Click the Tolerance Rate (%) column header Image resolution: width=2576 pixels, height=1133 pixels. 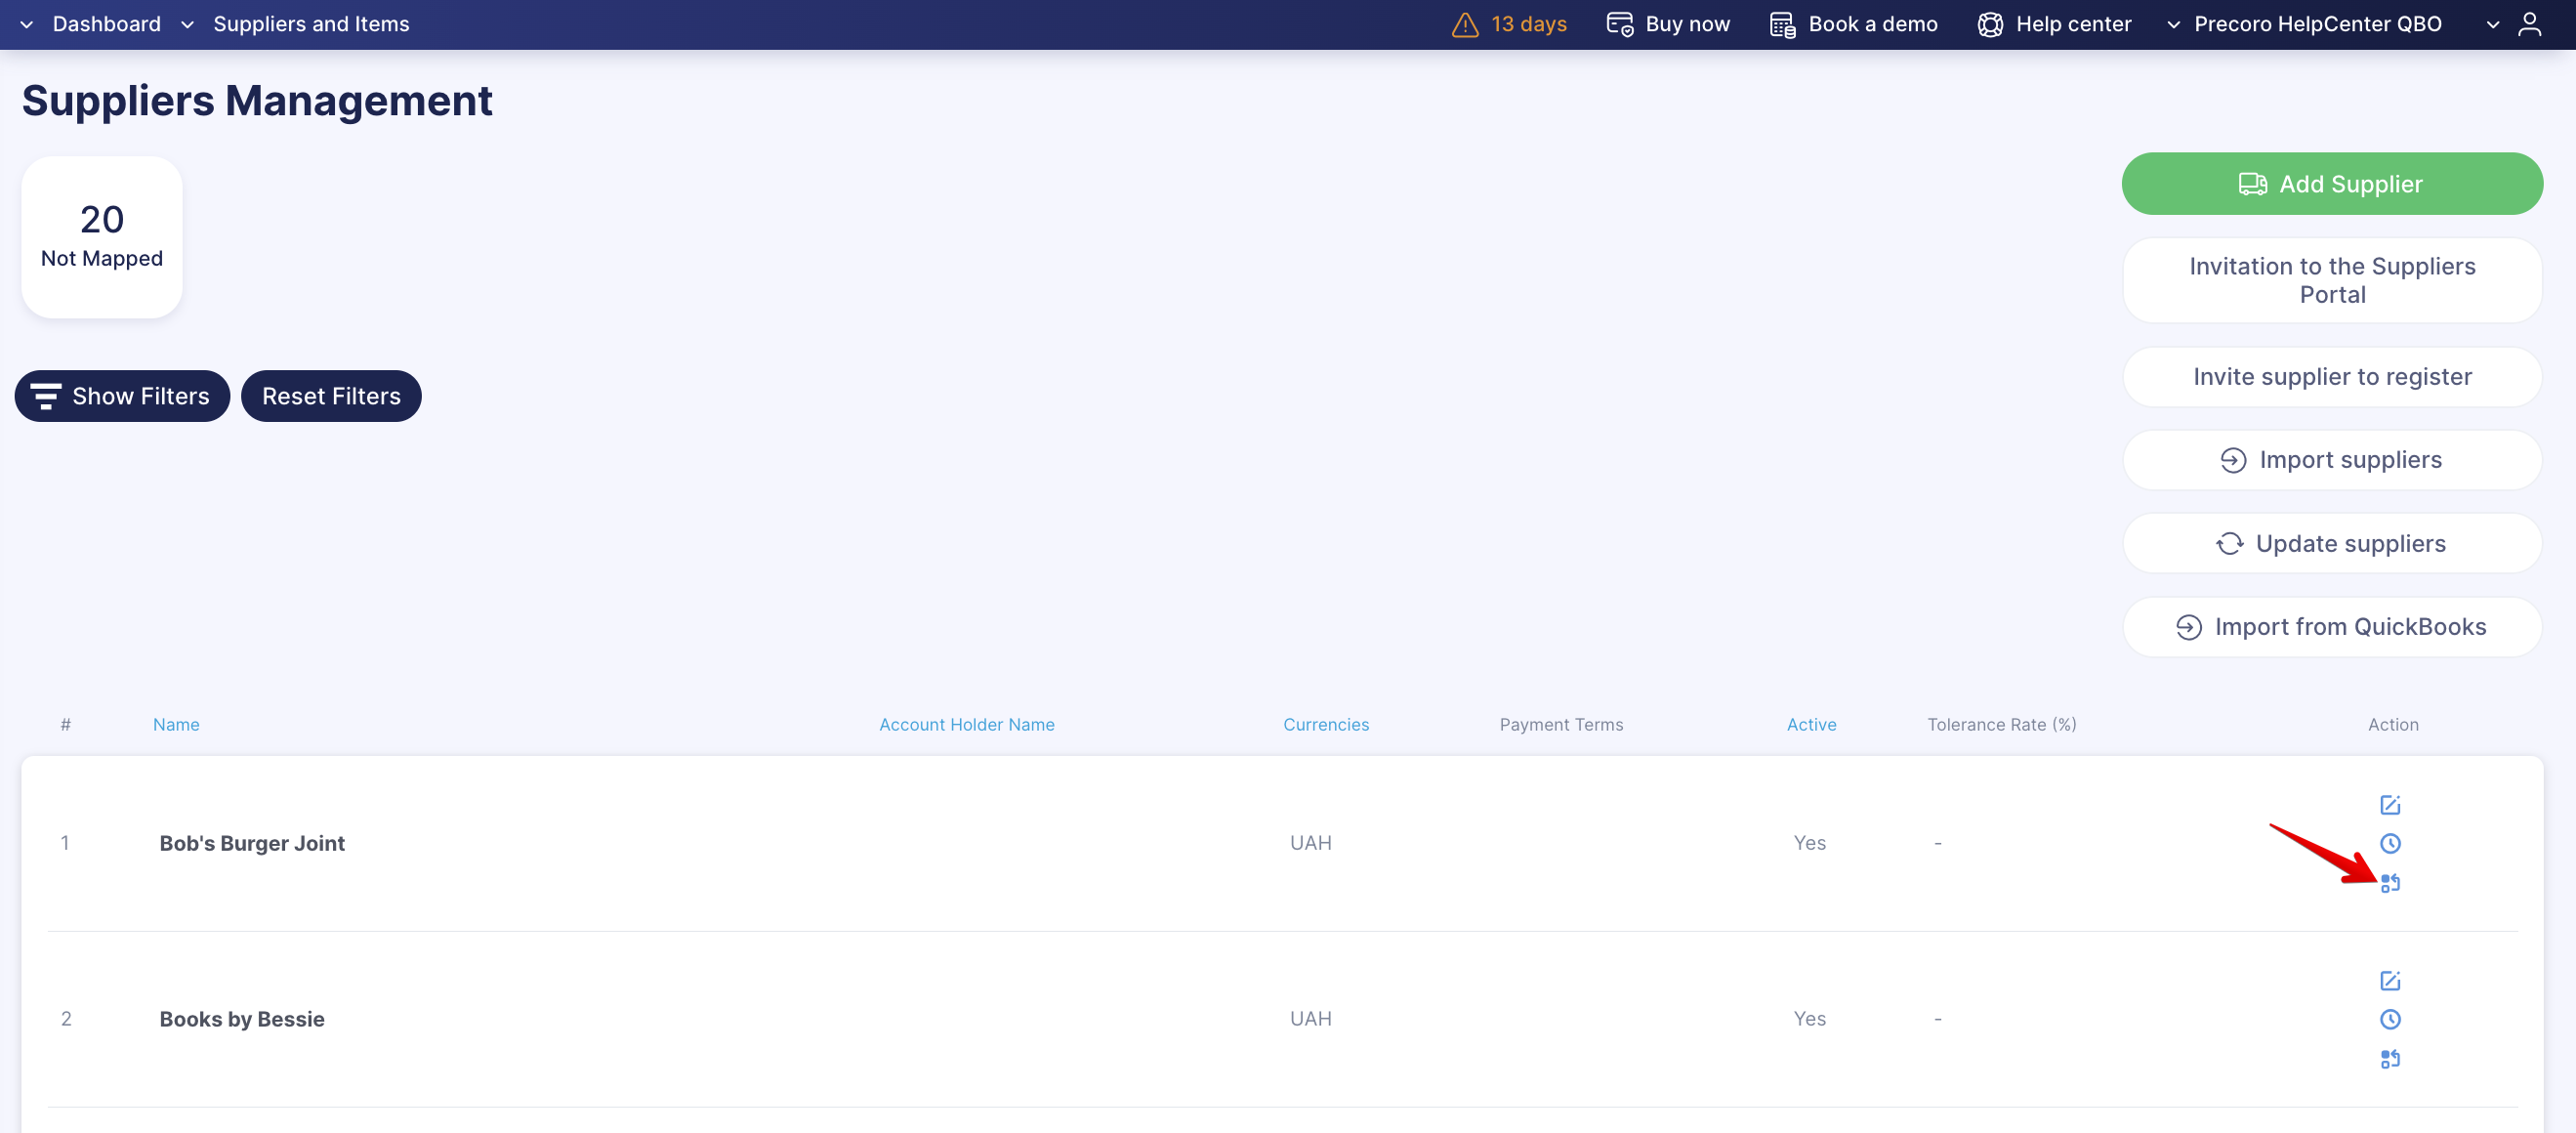(x=2002, y=725)
